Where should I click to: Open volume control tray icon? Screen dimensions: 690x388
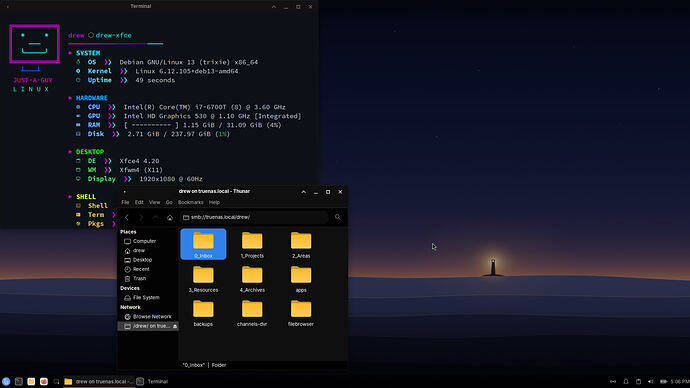[651, 381]
